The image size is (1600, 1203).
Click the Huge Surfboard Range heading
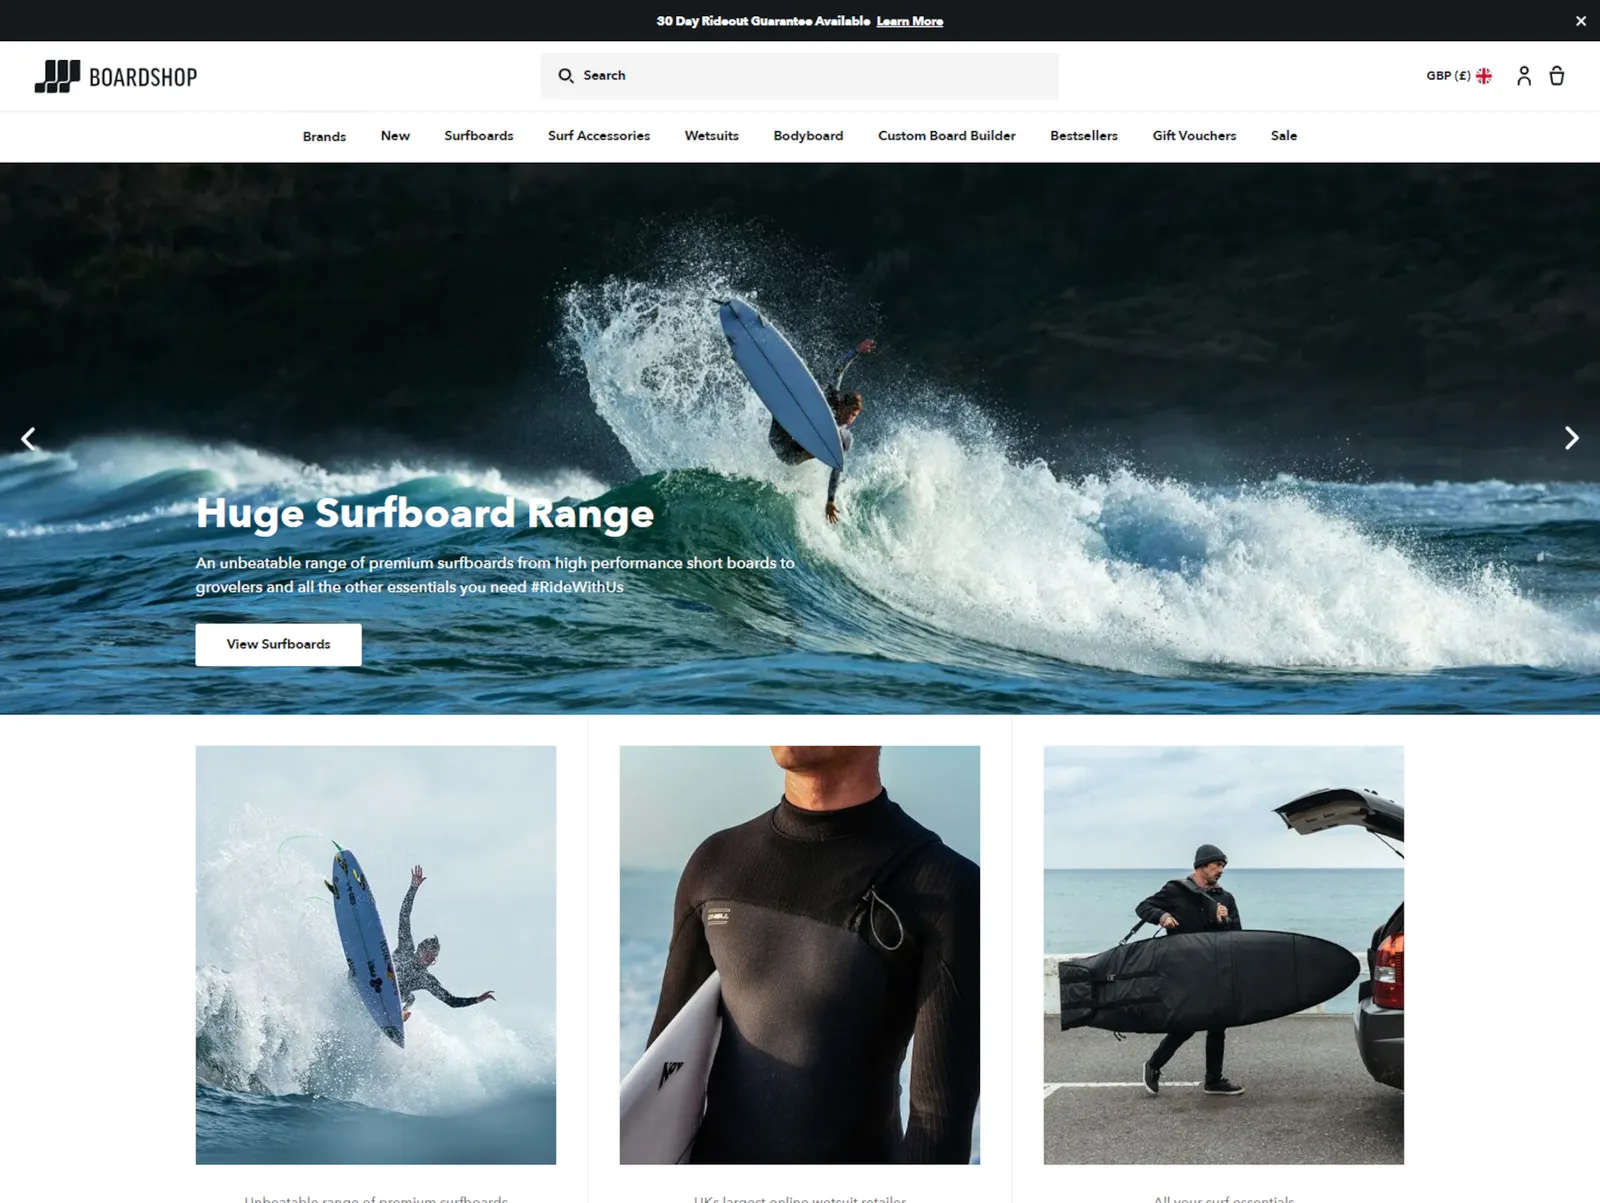(425, 513)
